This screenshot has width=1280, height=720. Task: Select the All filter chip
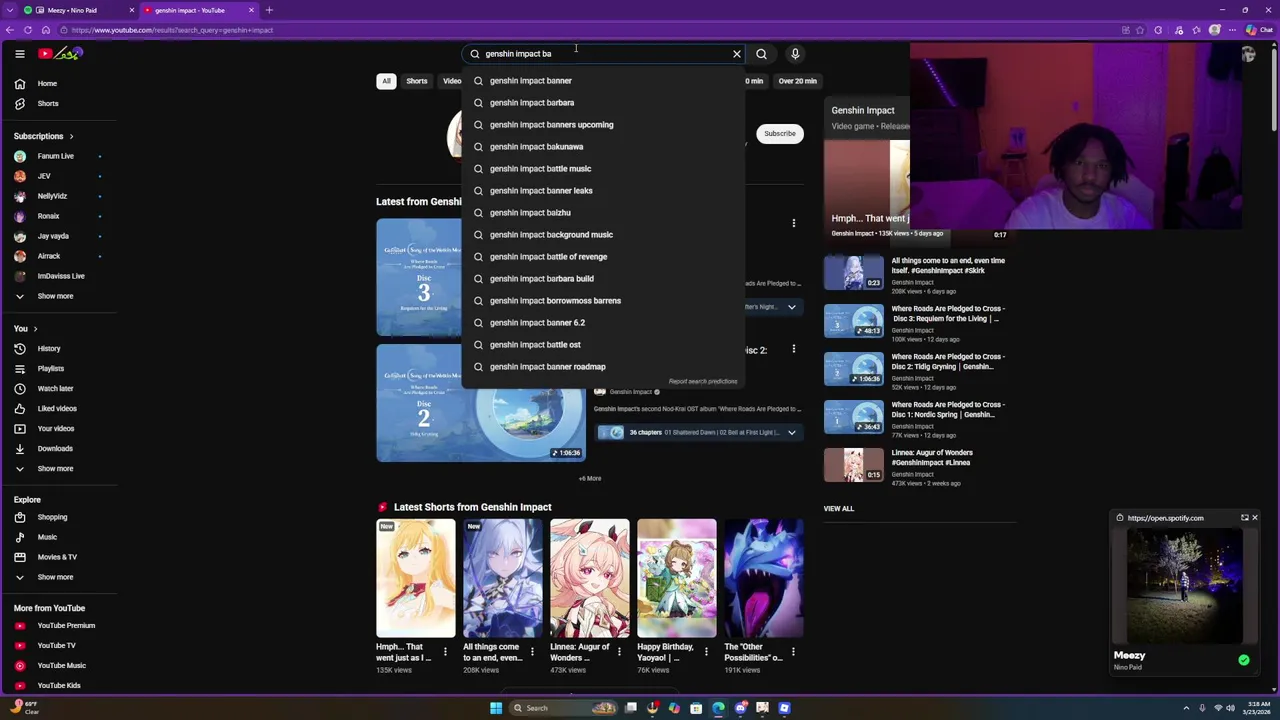point(386,81)
